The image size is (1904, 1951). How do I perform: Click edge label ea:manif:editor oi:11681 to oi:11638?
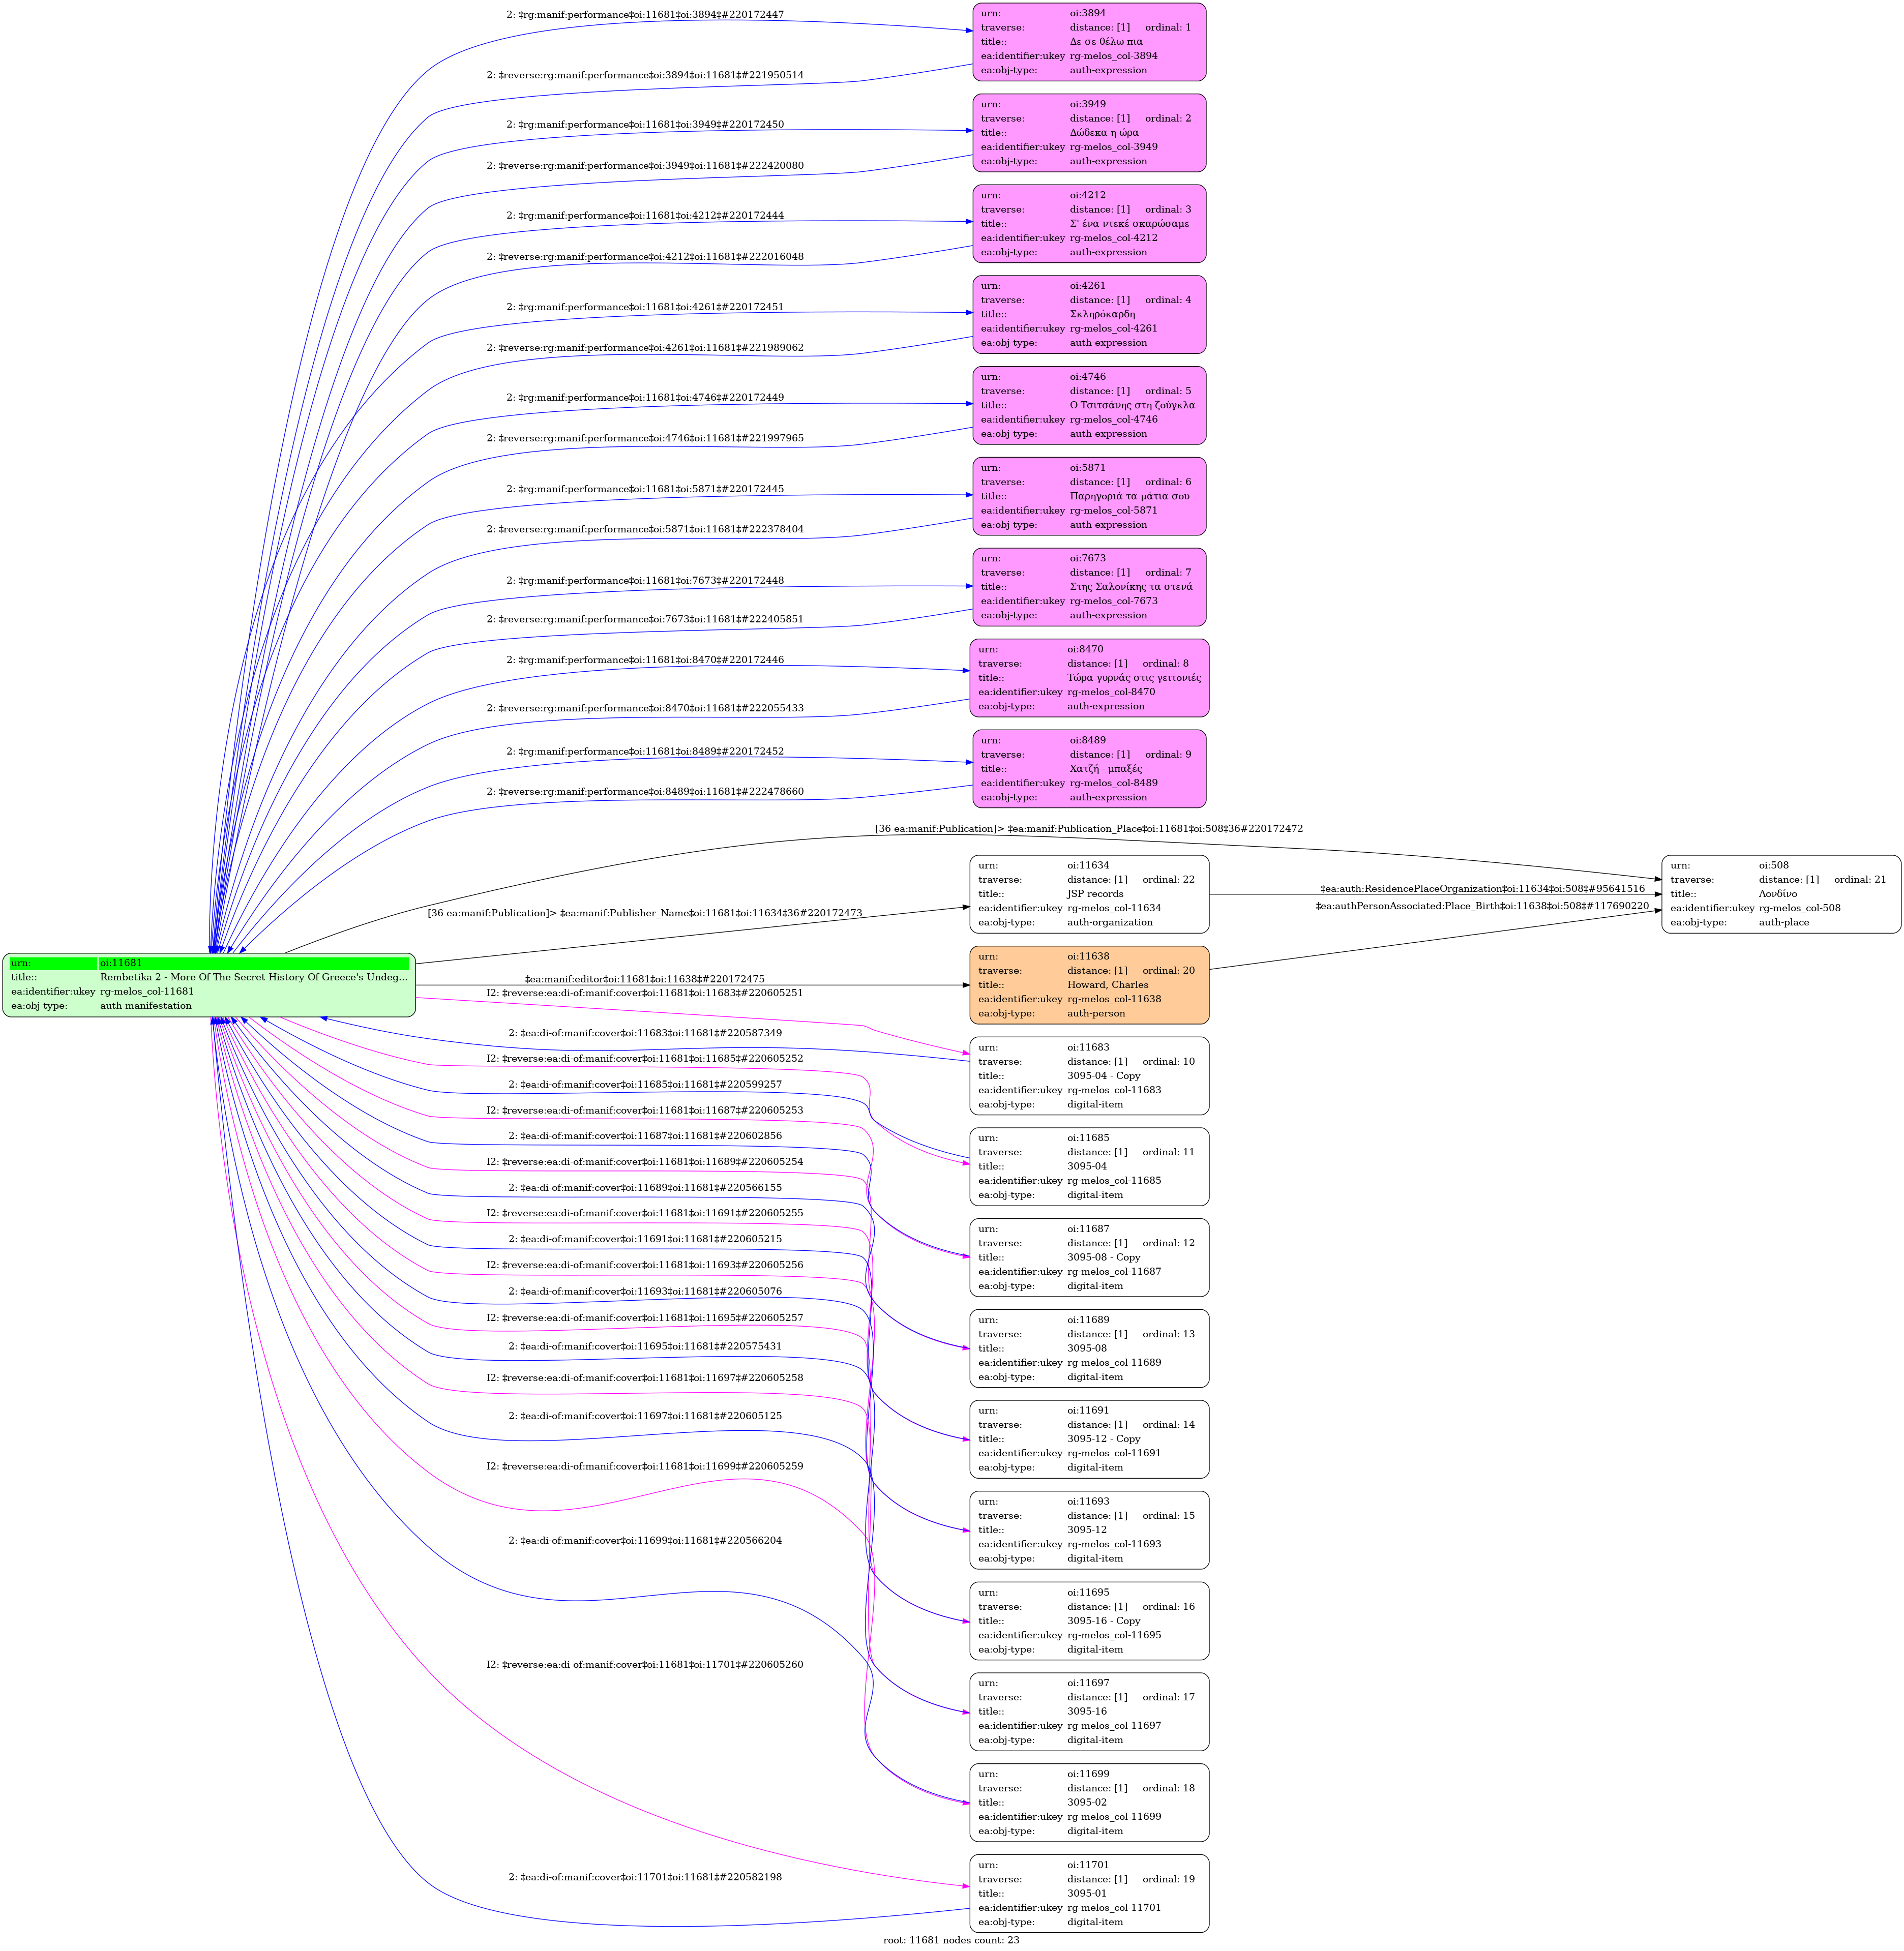pos(644,979)
